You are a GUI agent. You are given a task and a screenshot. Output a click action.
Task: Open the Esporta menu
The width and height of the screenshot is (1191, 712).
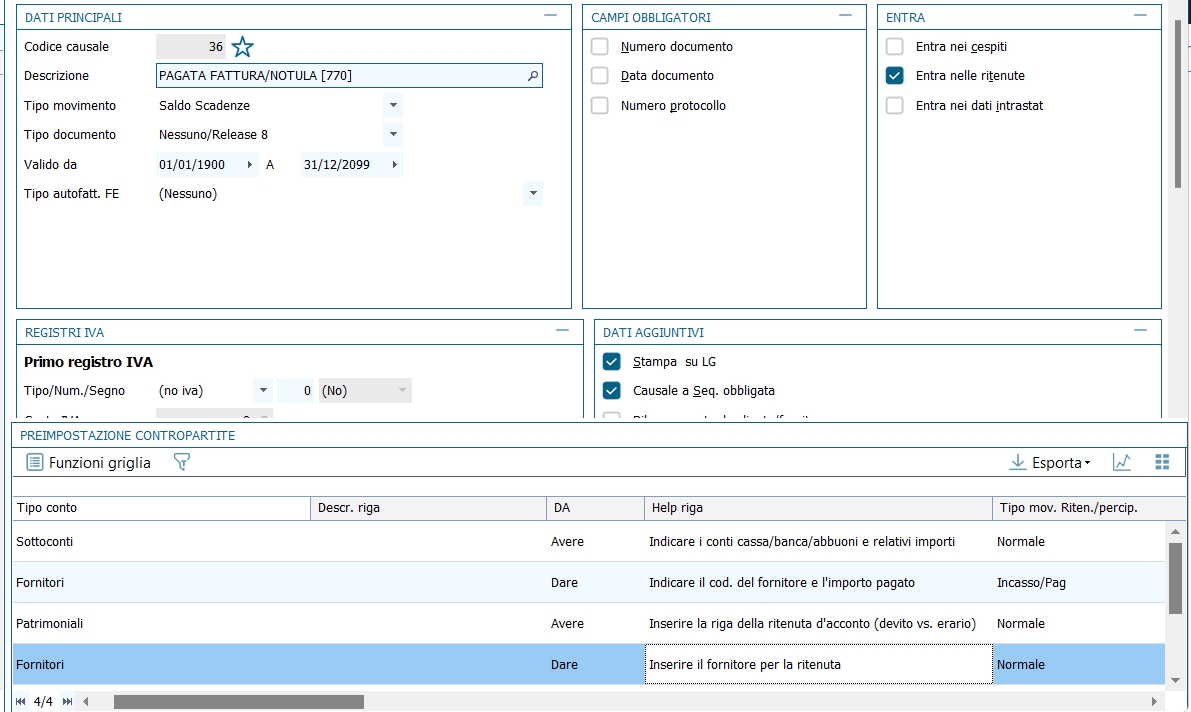click(x=1050, y=462)
